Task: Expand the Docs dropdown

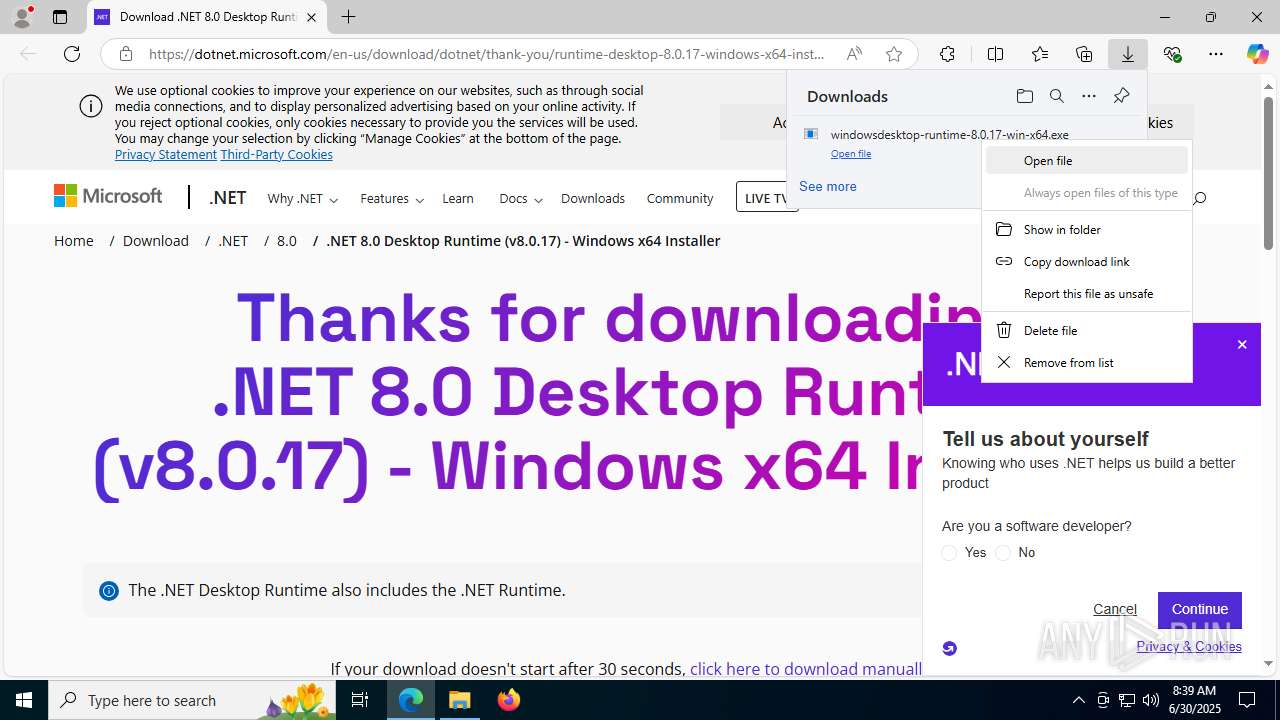Action: tap(520, 198)
